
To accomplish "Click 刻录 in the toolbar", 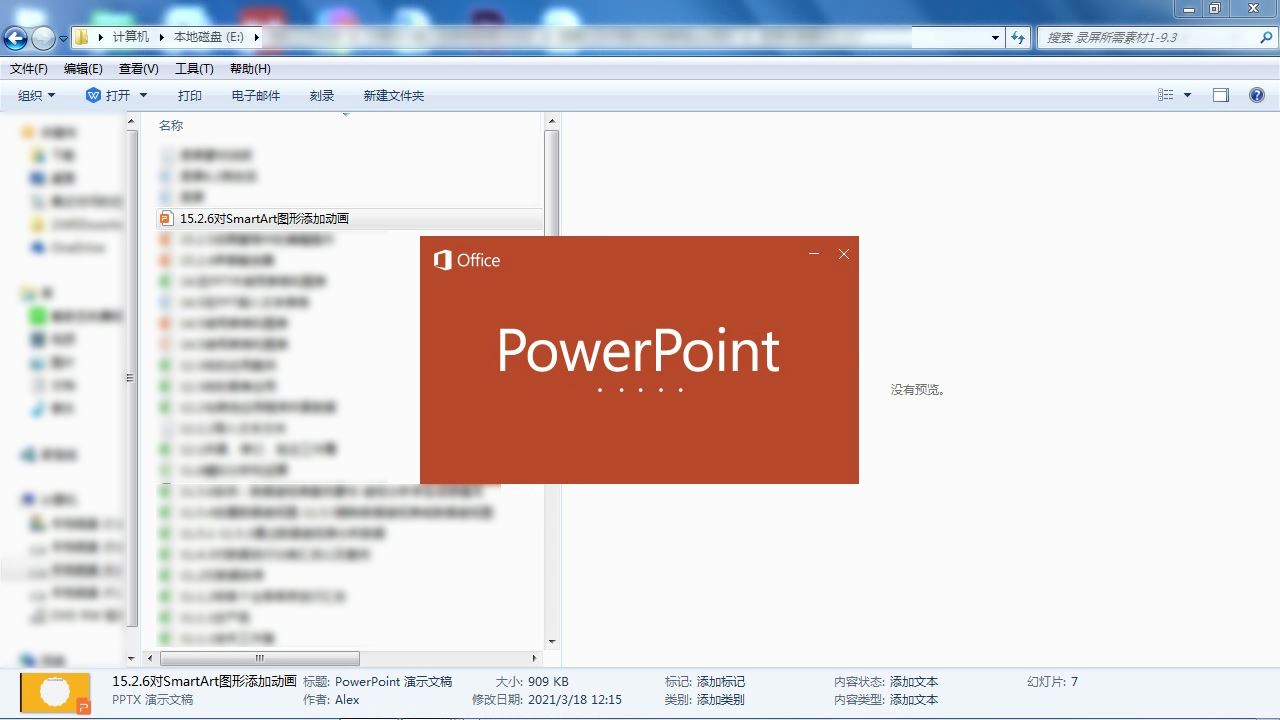I will [x=322, y=96].
